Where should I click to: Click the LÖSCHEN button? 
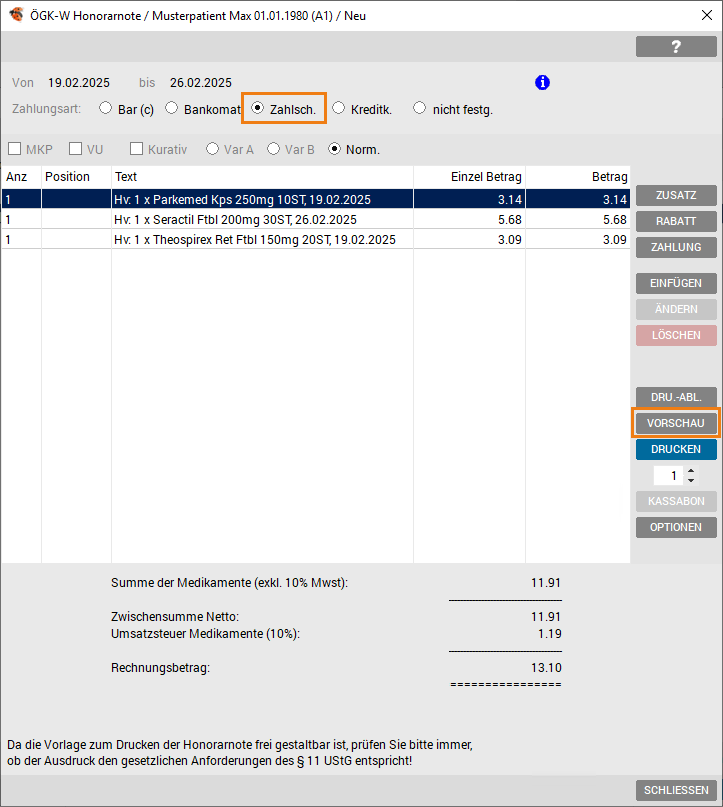[676, 336]
